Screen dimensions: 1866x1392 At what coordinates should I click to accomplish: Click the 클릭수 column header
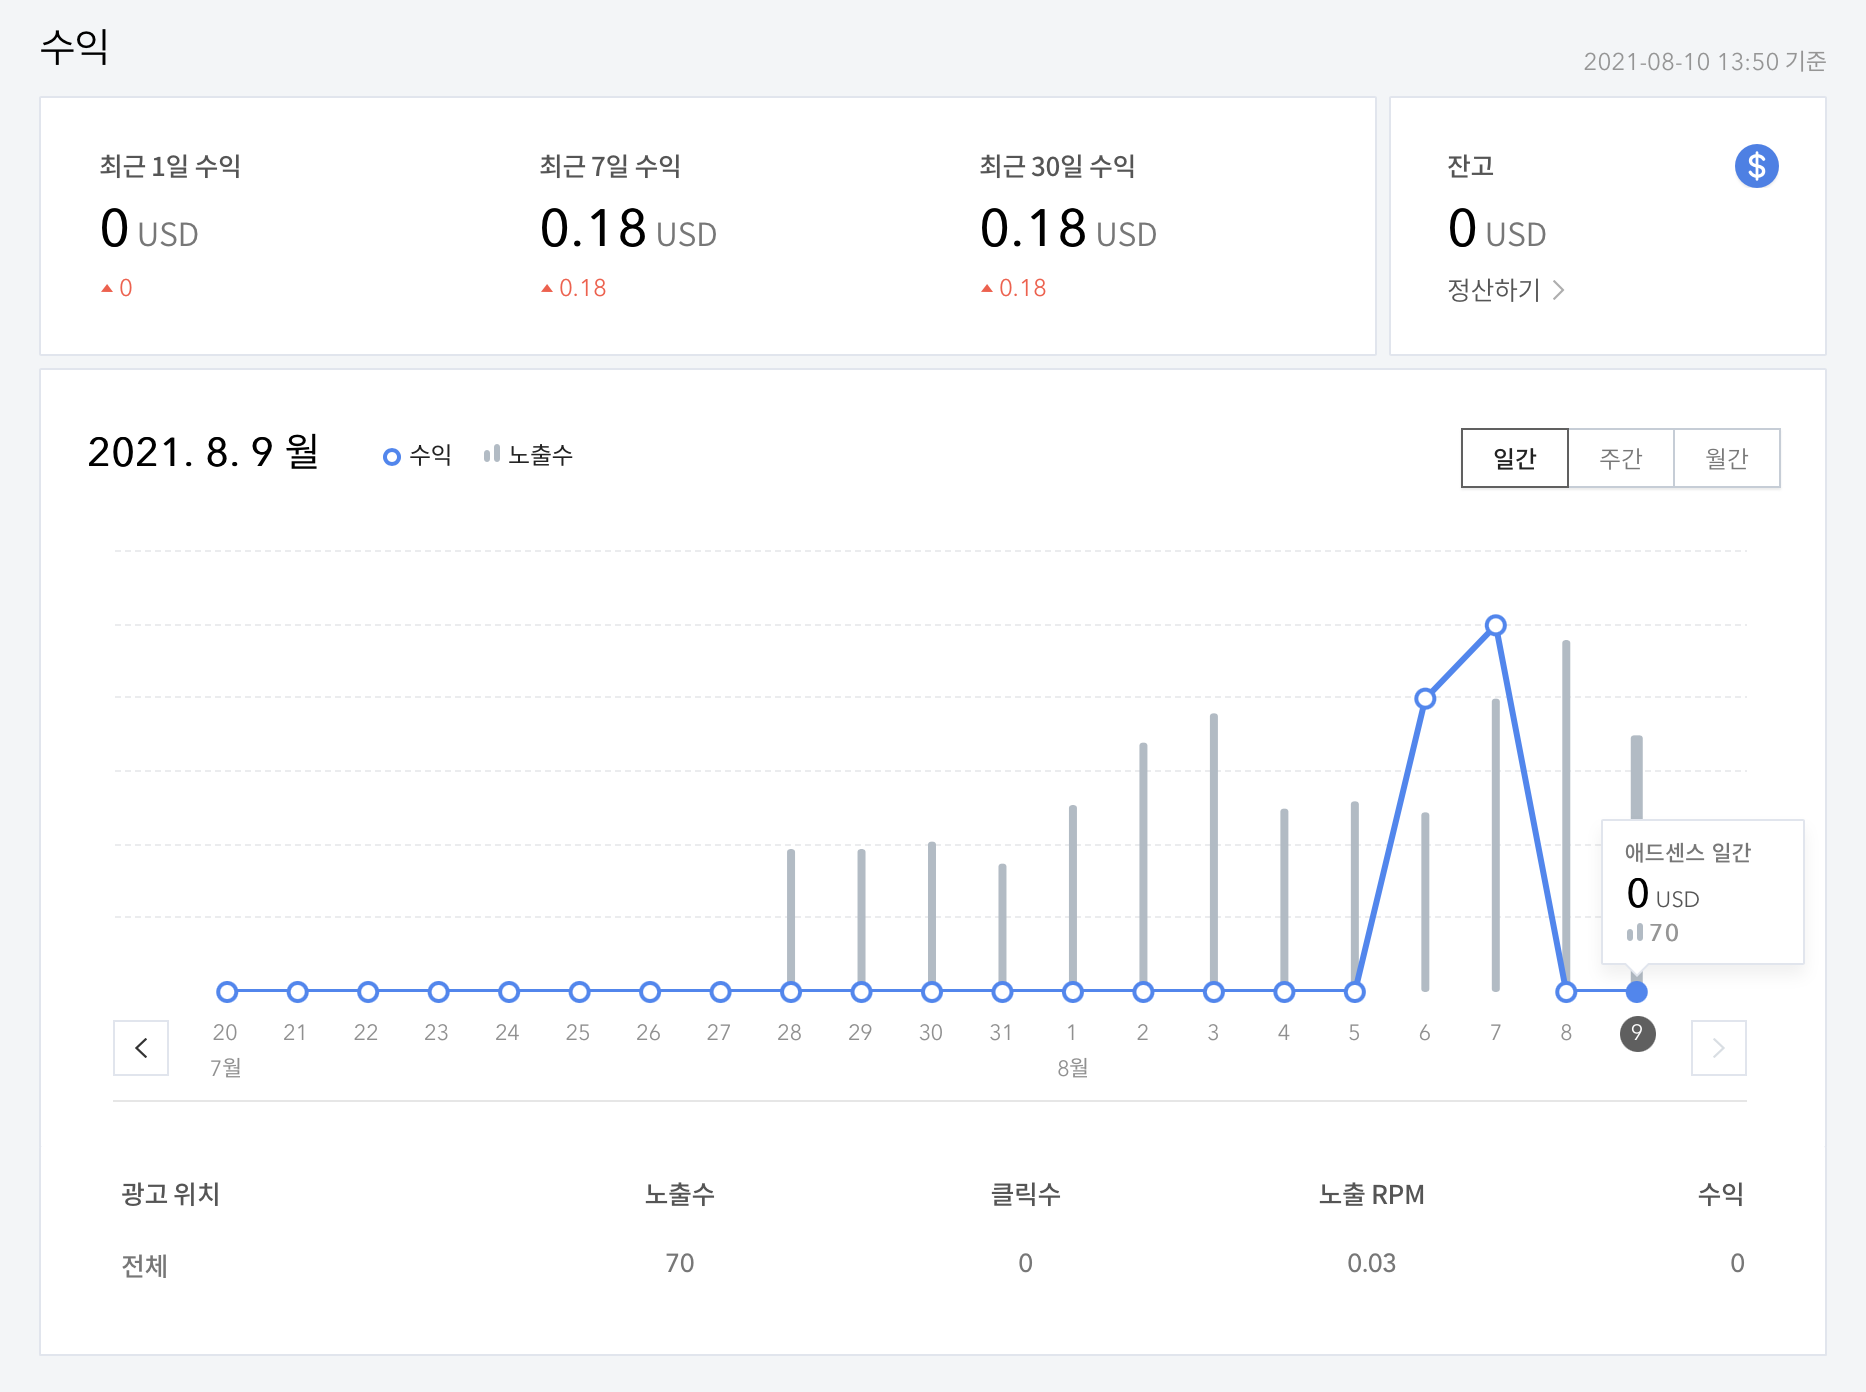pos(1025,1194)
